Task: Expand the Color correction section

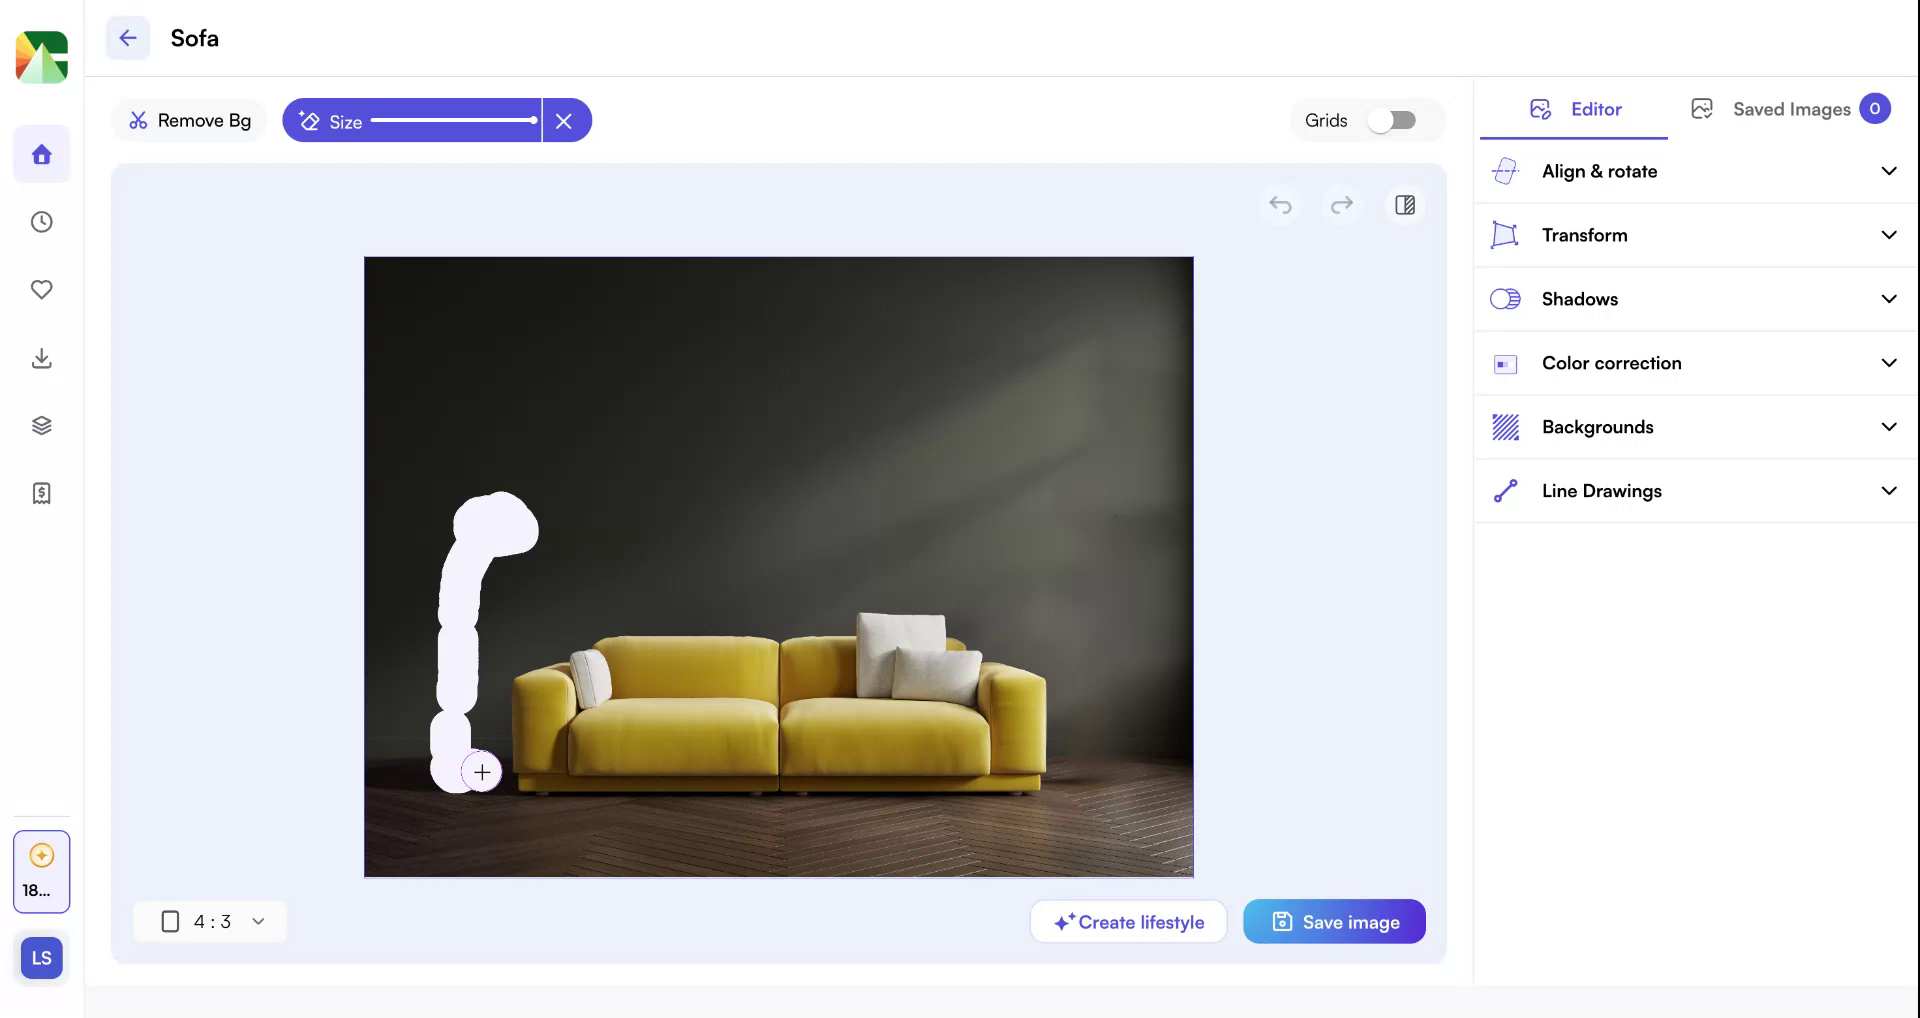Action: [x=1694, y=363]
